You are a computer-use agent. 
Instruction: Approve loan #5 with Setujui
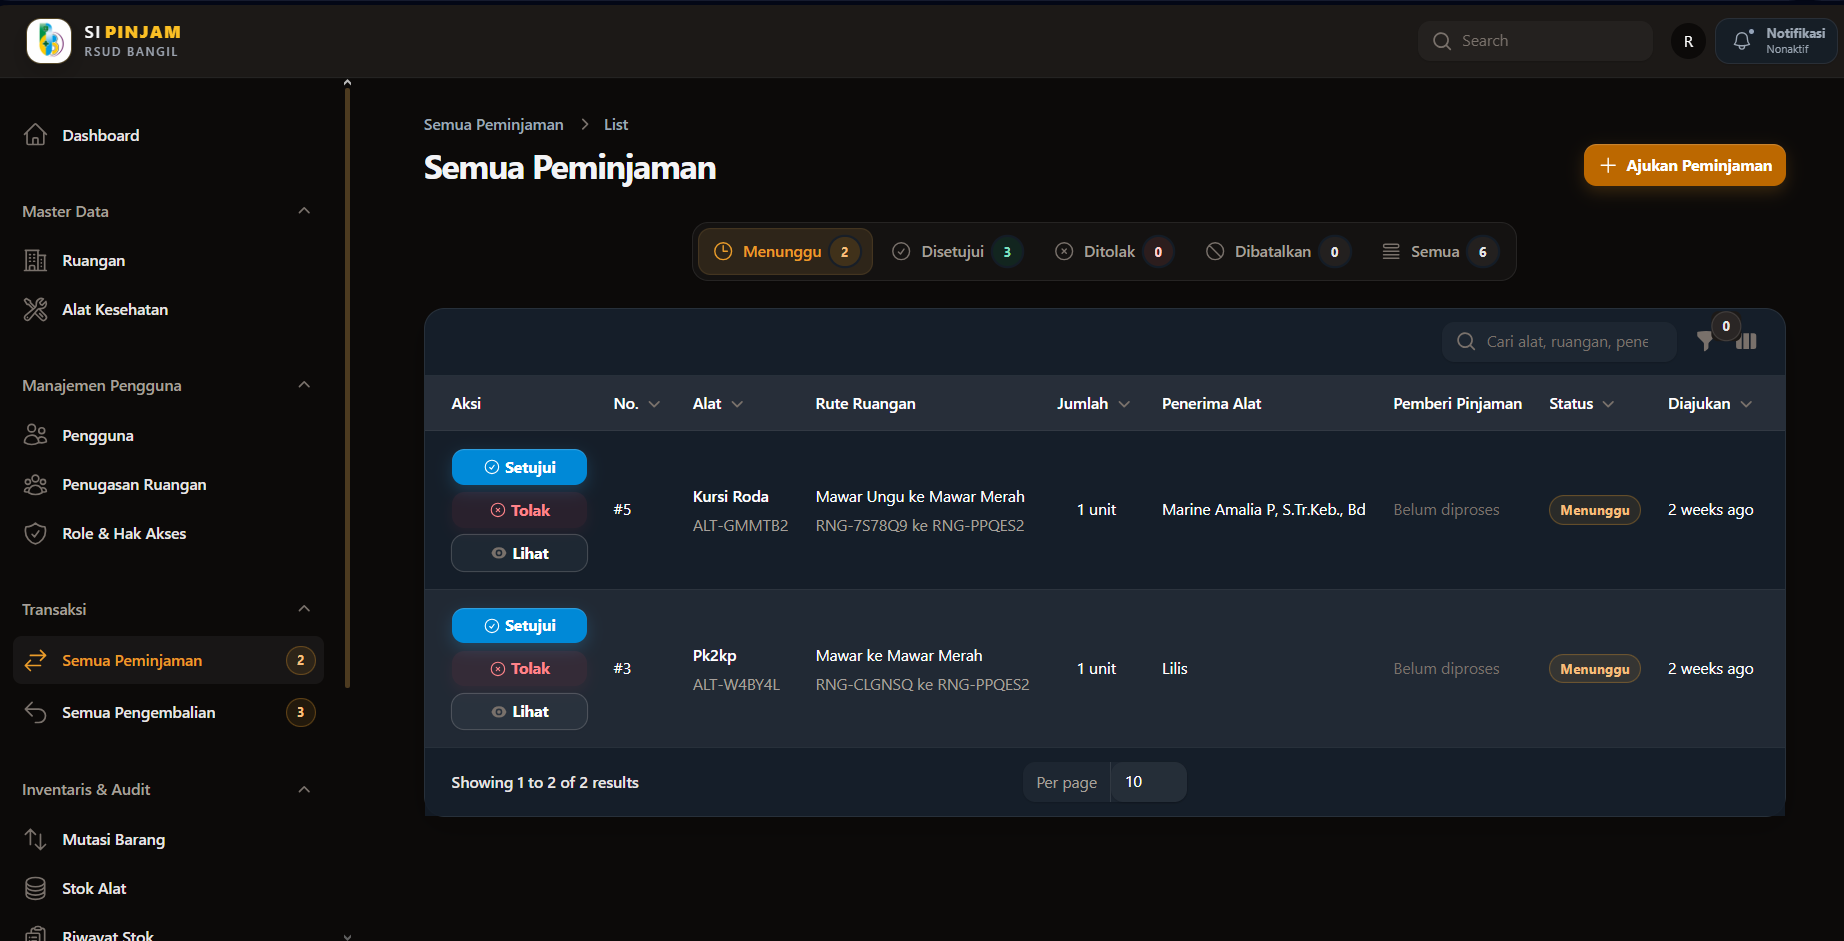(x=519, y=467)
